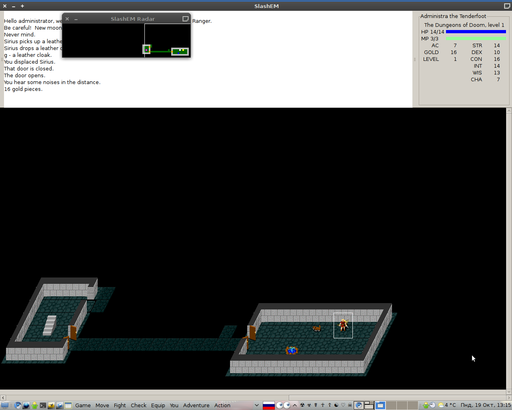Click the message "16 gold pieces."

tap(23, 89)
